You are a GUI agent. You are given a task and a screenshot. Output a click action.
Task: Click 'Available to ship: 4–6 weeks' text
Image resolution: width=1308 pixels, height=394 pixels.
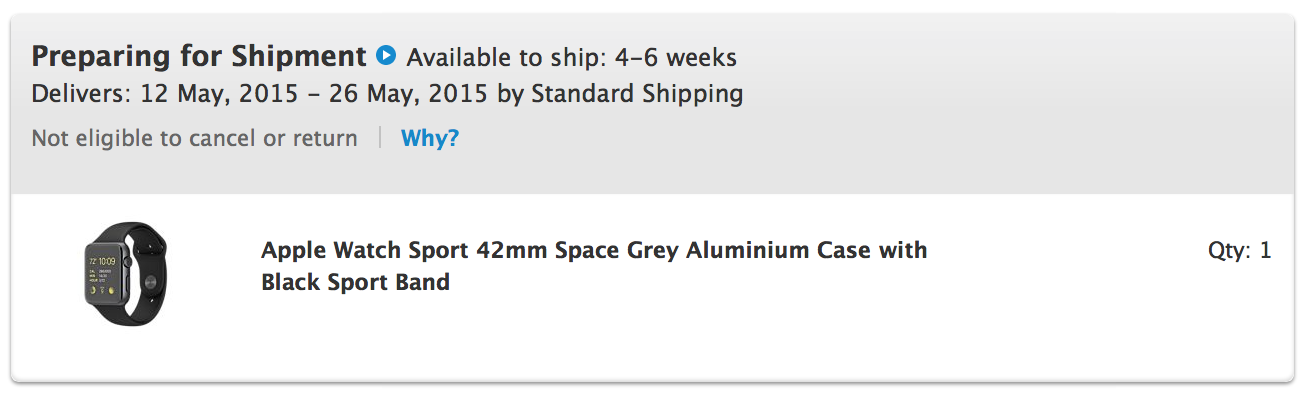click(x=571, y=56)
